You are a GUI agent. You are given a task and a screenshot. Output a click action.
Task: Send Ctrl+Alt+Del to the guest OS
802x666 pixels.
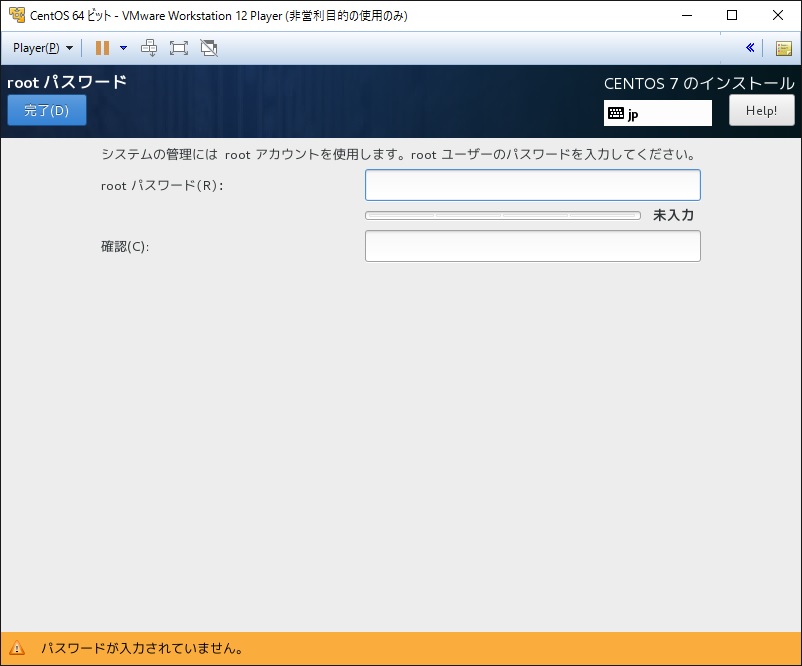[148, 47]
